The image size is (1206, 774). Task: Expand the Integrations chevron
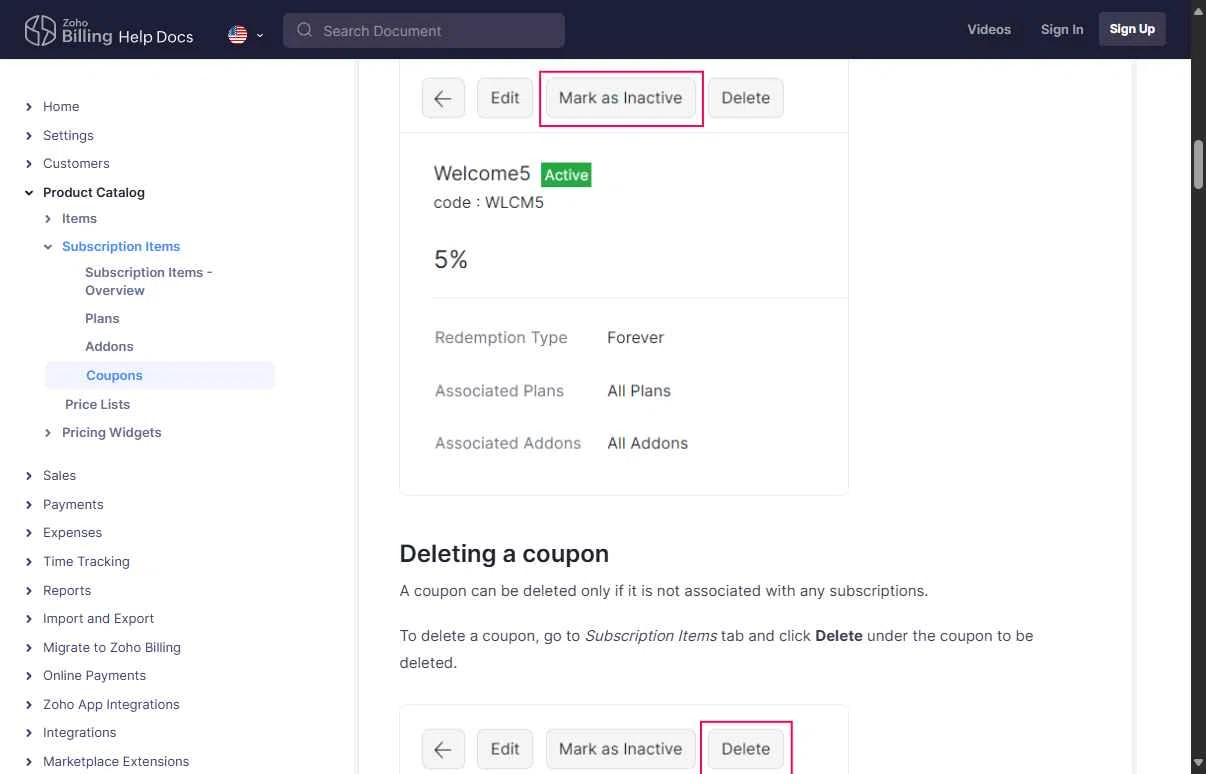pyautogui.click(x=29, y=732)
